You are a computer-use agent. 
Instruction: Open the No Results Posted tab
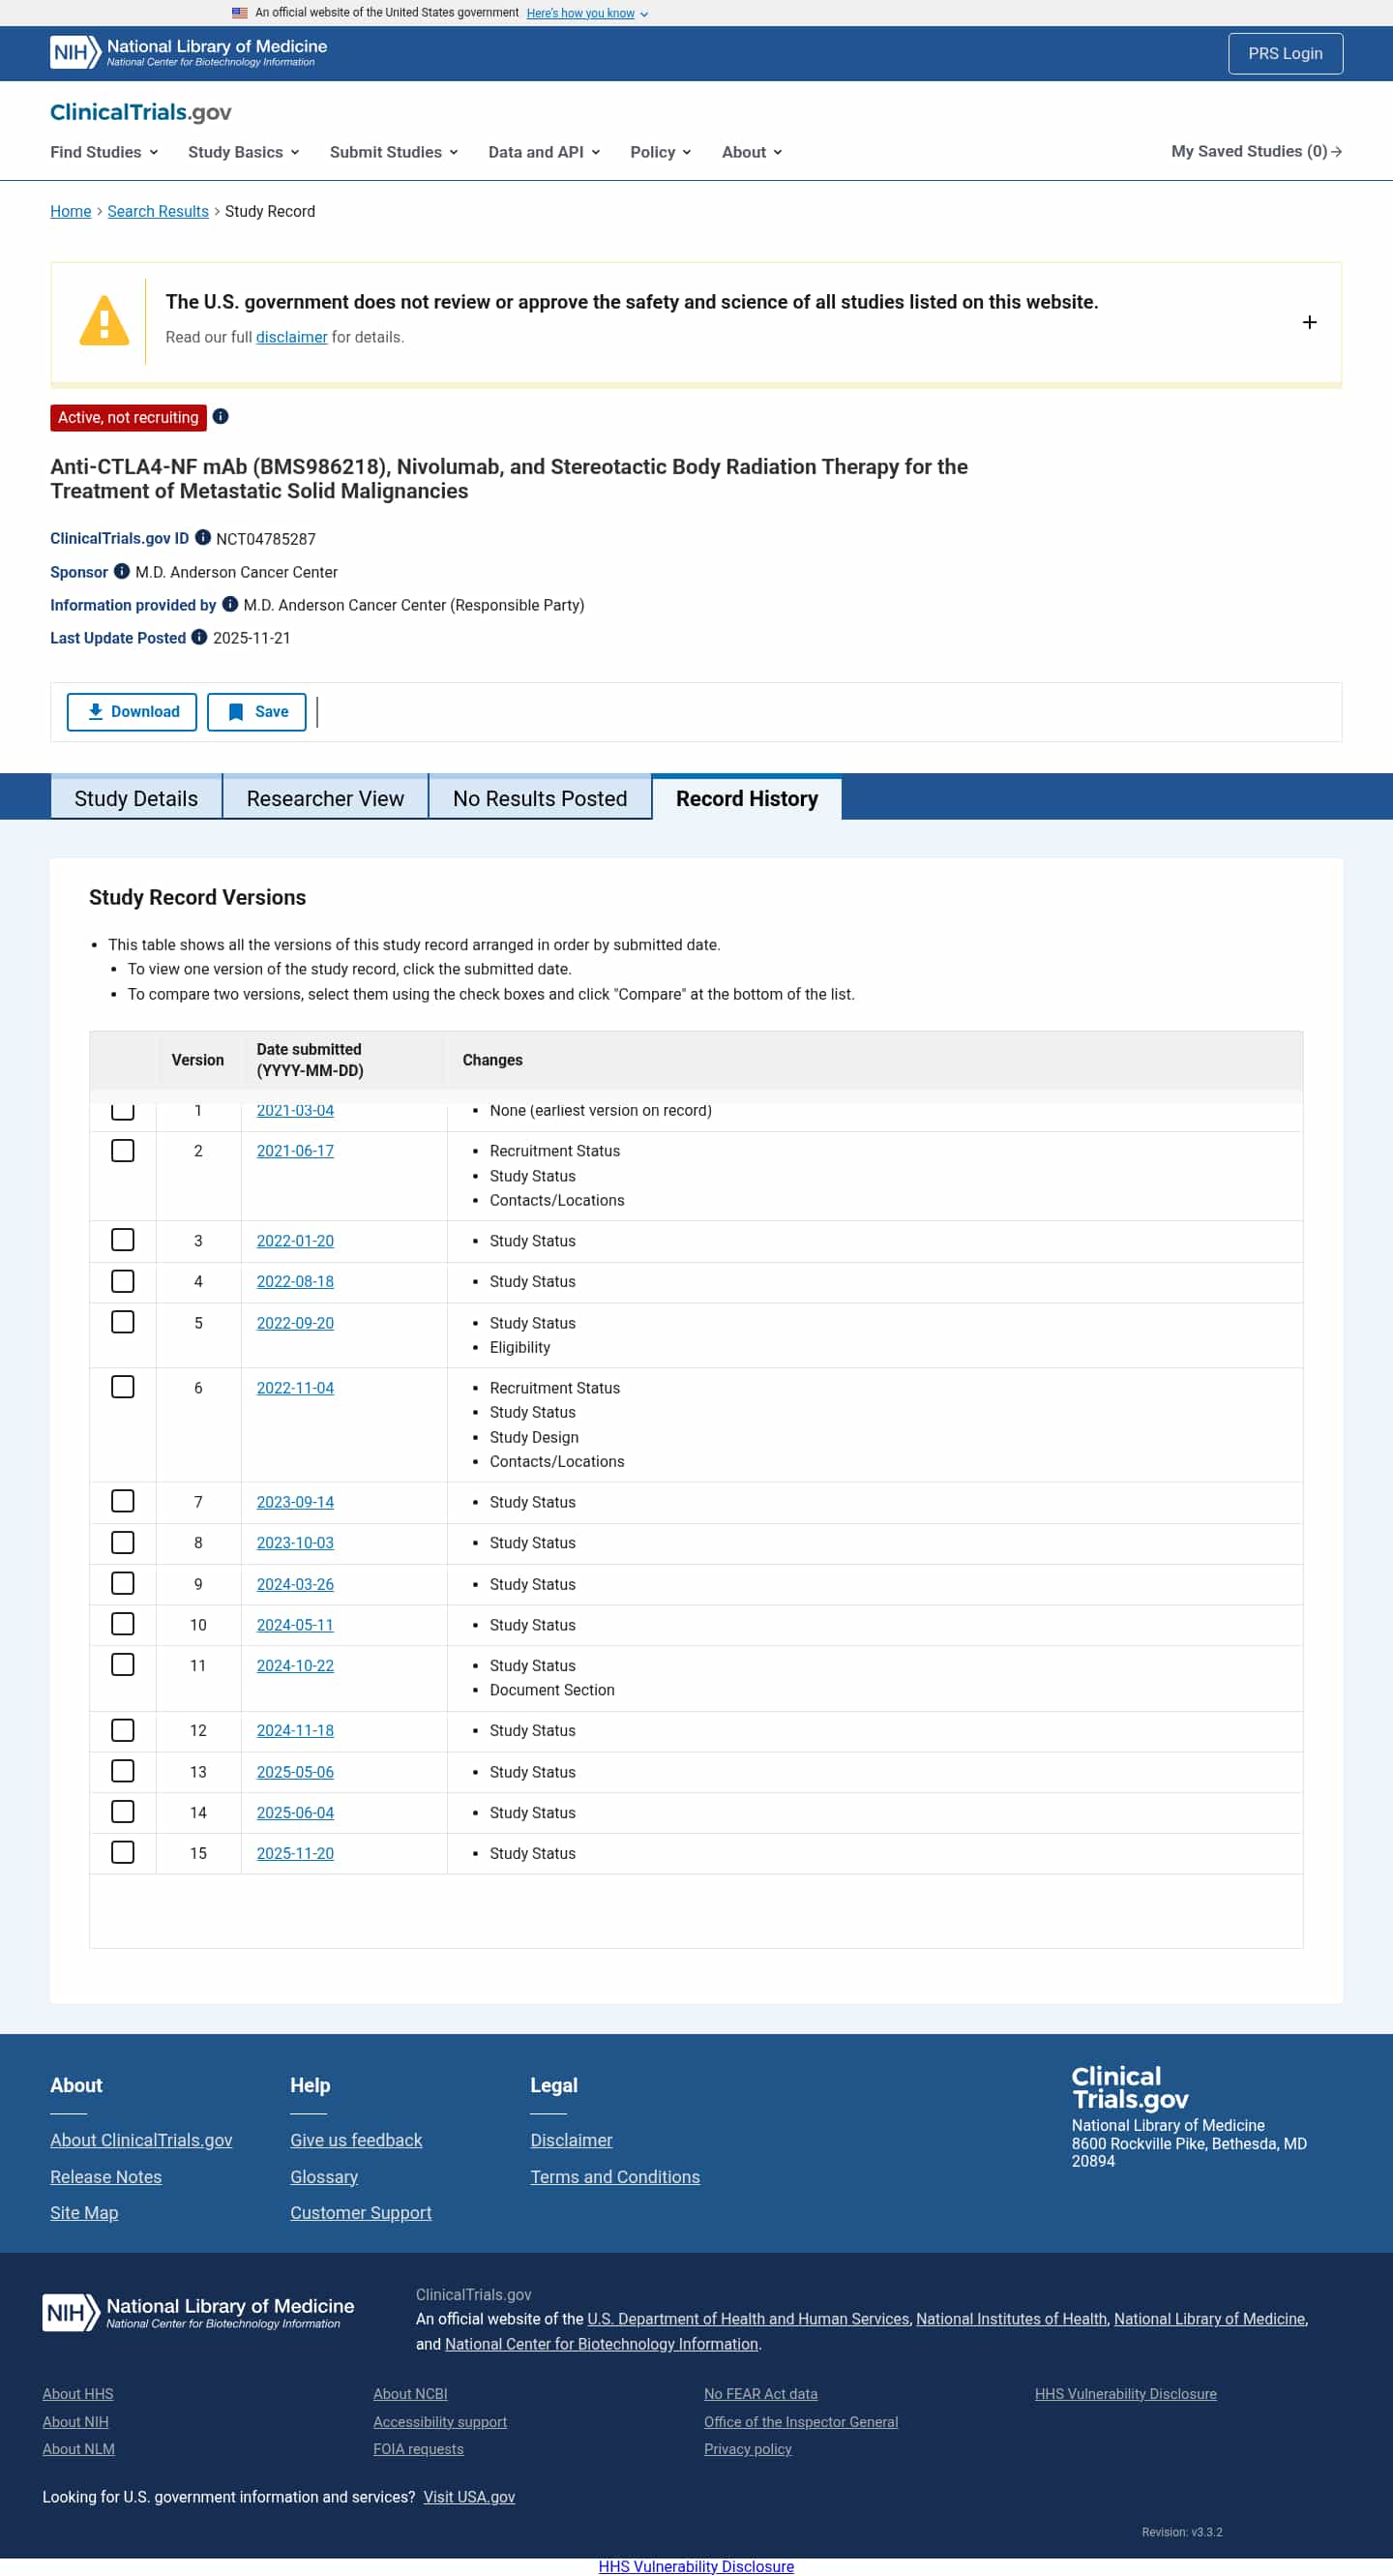coord(540,798)
